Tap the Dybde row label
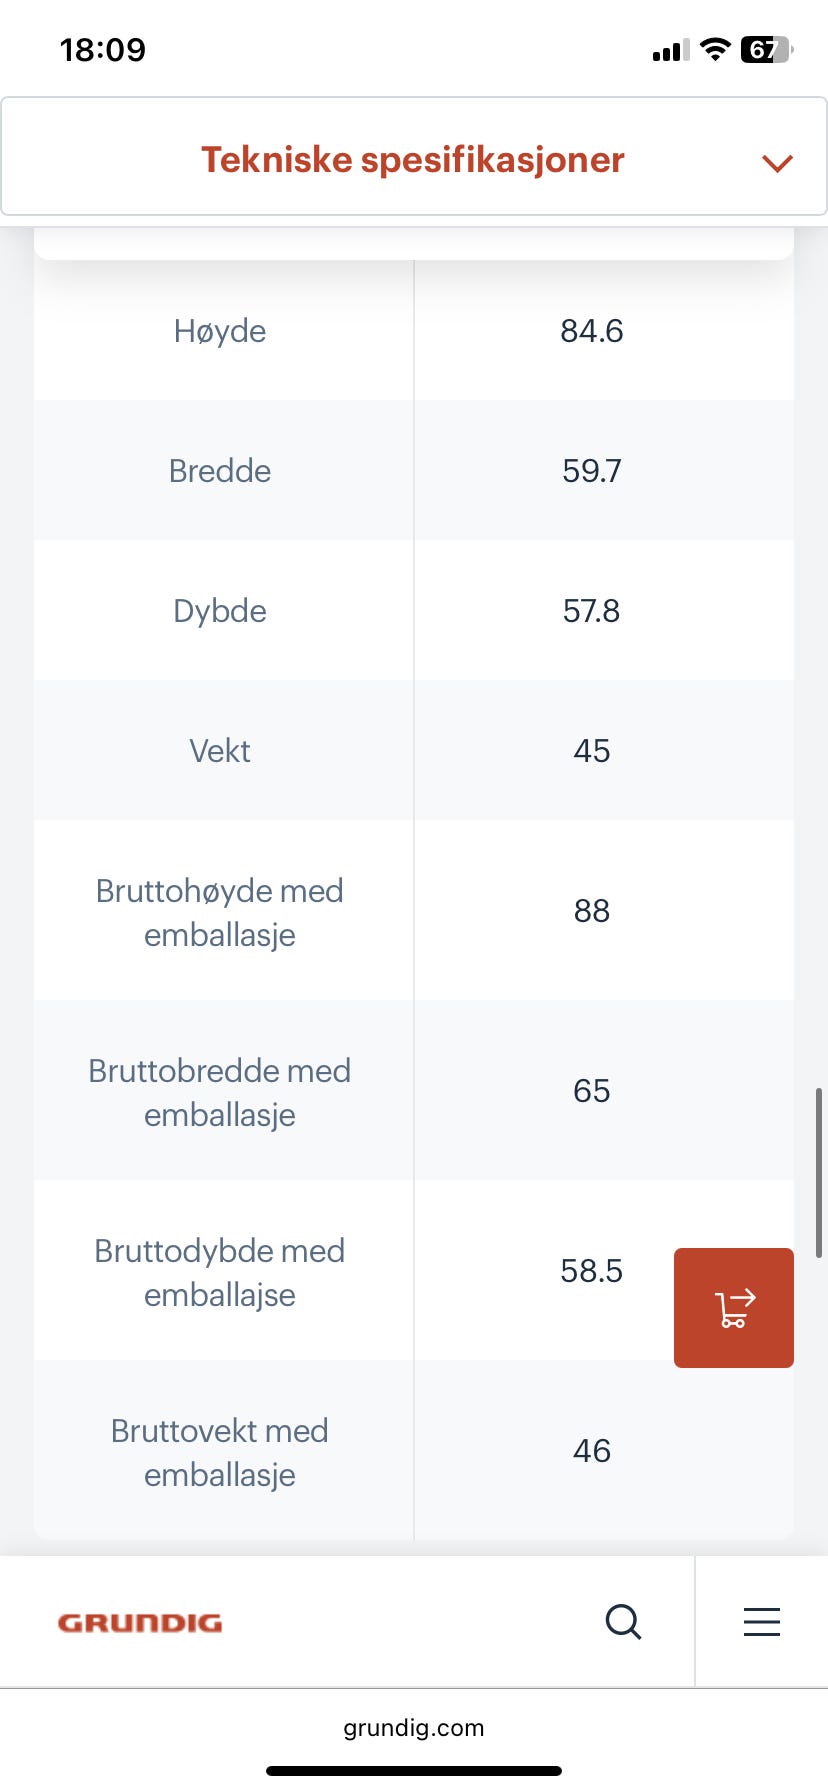This screenshot has height=1792, width=828. click(x=220, y=611)
